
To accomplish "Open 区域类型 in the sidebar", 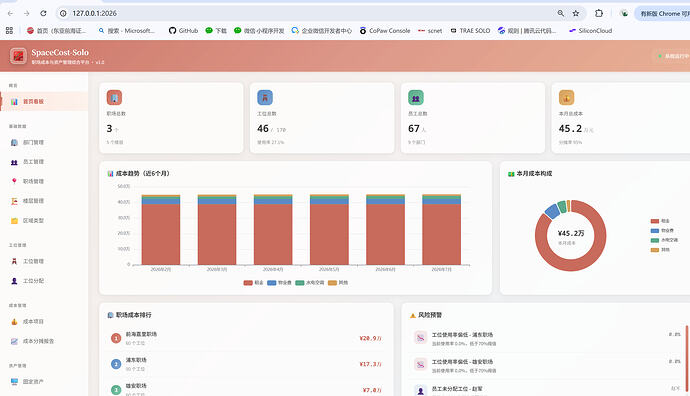I will click(x=44, y=220).
